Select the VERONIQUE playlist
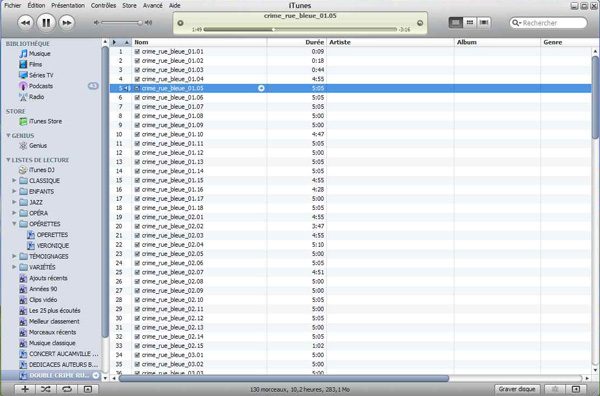This screenshot has height=396, width=600. (x=48, y=245)
